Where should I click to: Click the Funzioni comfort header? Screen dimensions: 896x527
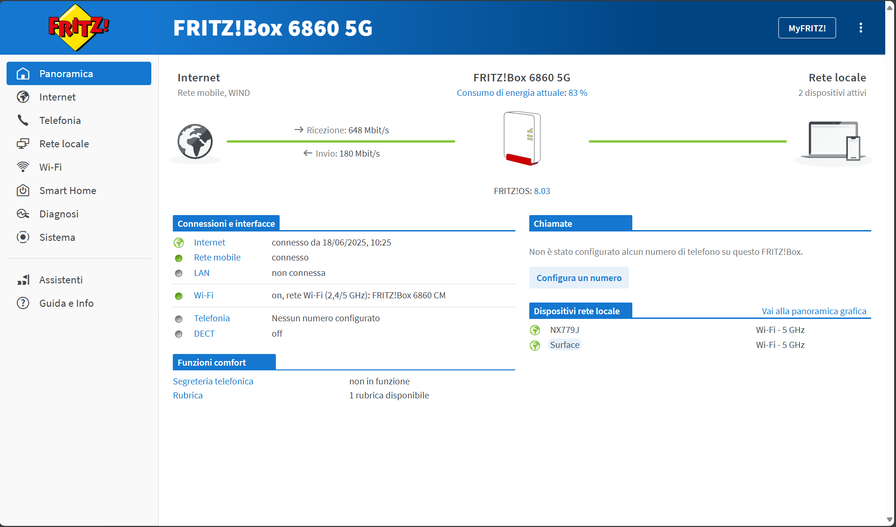[x=225, y=362]
